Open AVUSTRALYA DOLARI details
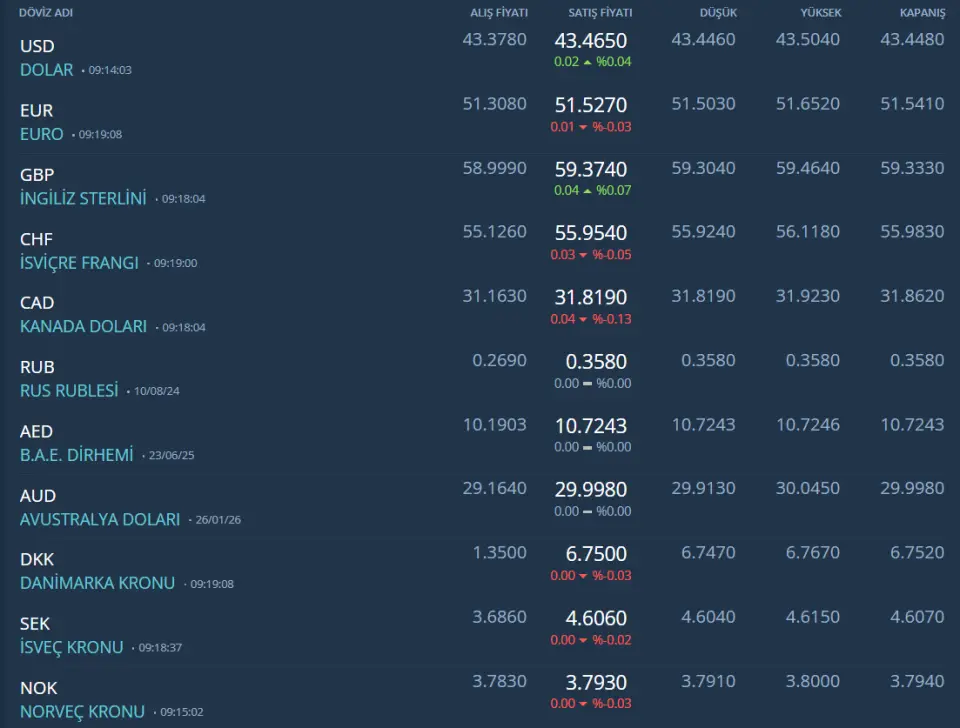Image resolution: width=960 pixels, height=728 pixels. (x=100, y=520)
